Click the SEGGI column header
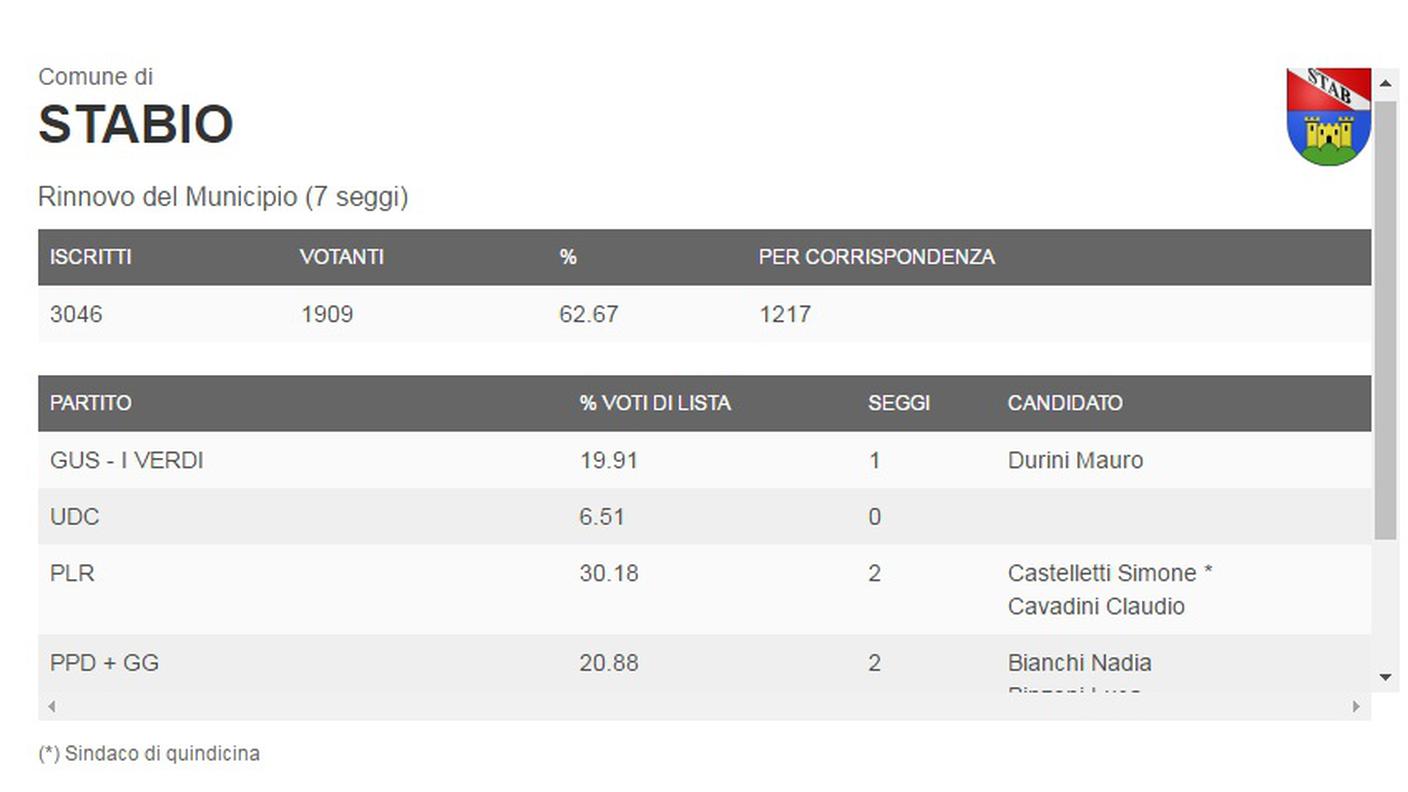1408x792 pixels. 898,403
